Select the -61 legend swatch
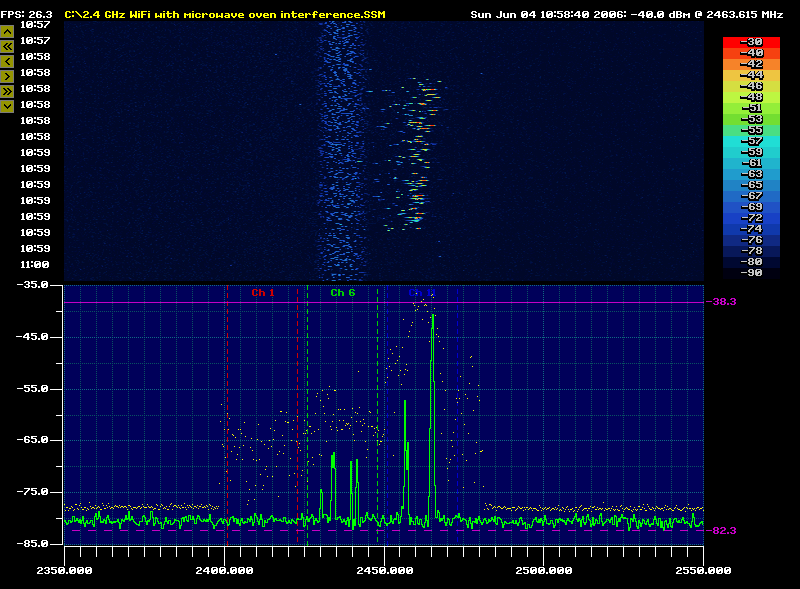 751,163
